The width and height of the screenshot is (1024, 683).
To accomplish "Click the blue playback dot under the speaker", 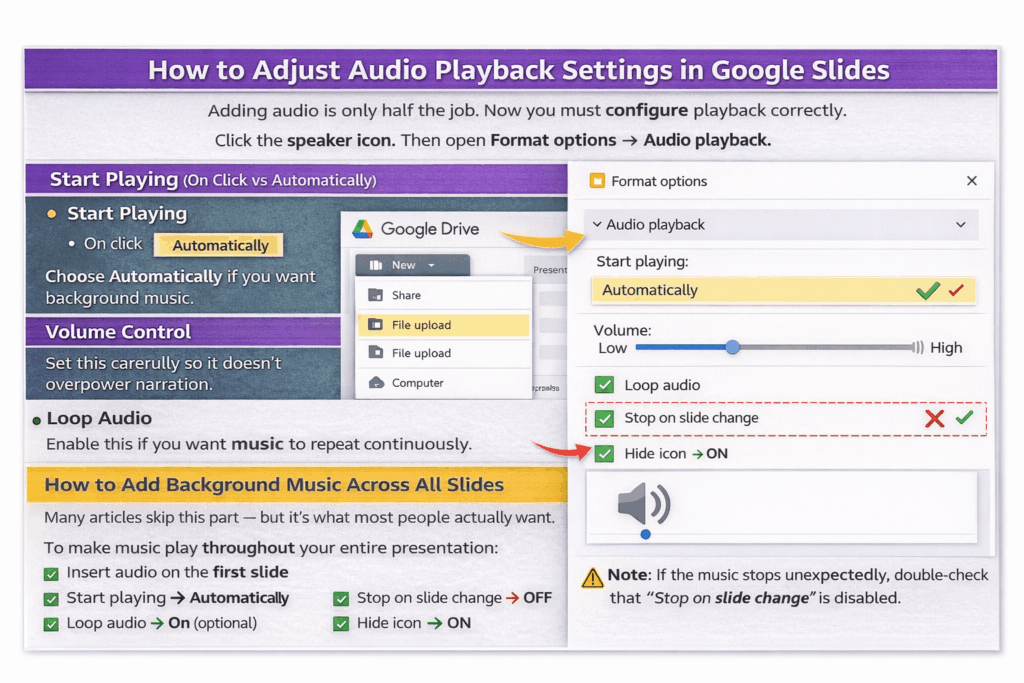I will [x=645, y=534].
